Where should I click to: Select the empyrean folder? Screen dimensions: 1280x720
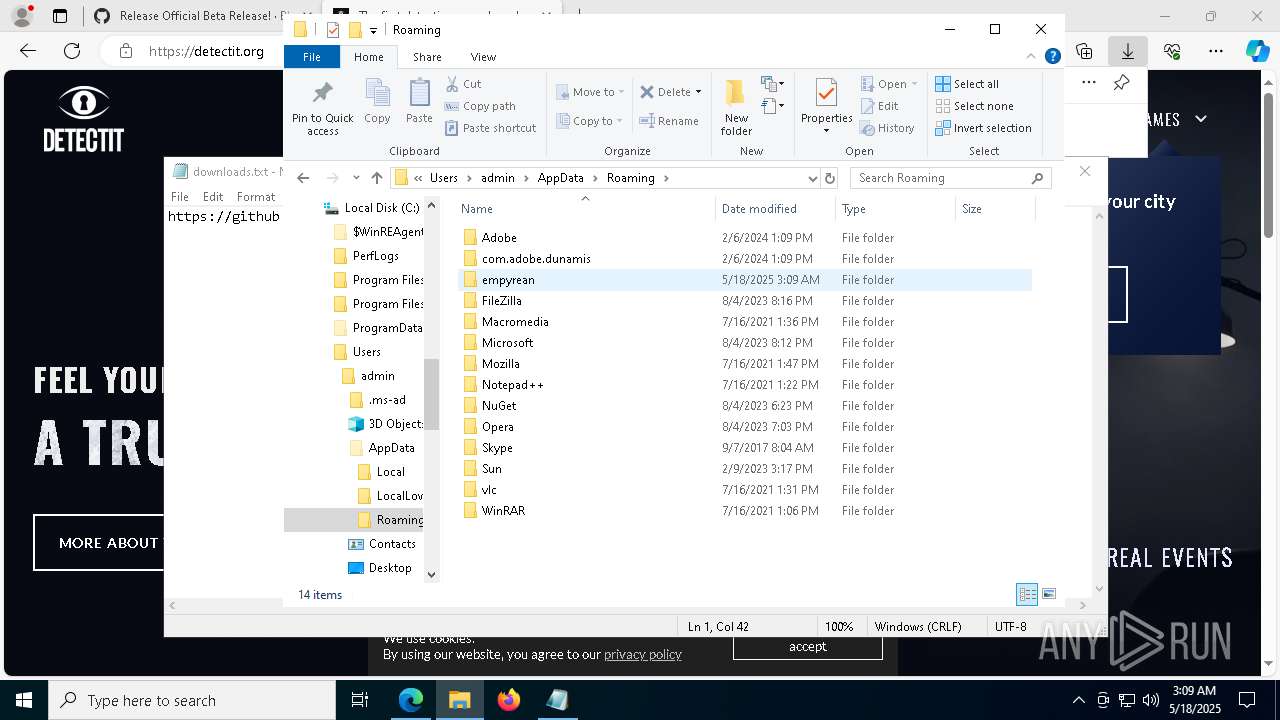[x=745, y=280]
